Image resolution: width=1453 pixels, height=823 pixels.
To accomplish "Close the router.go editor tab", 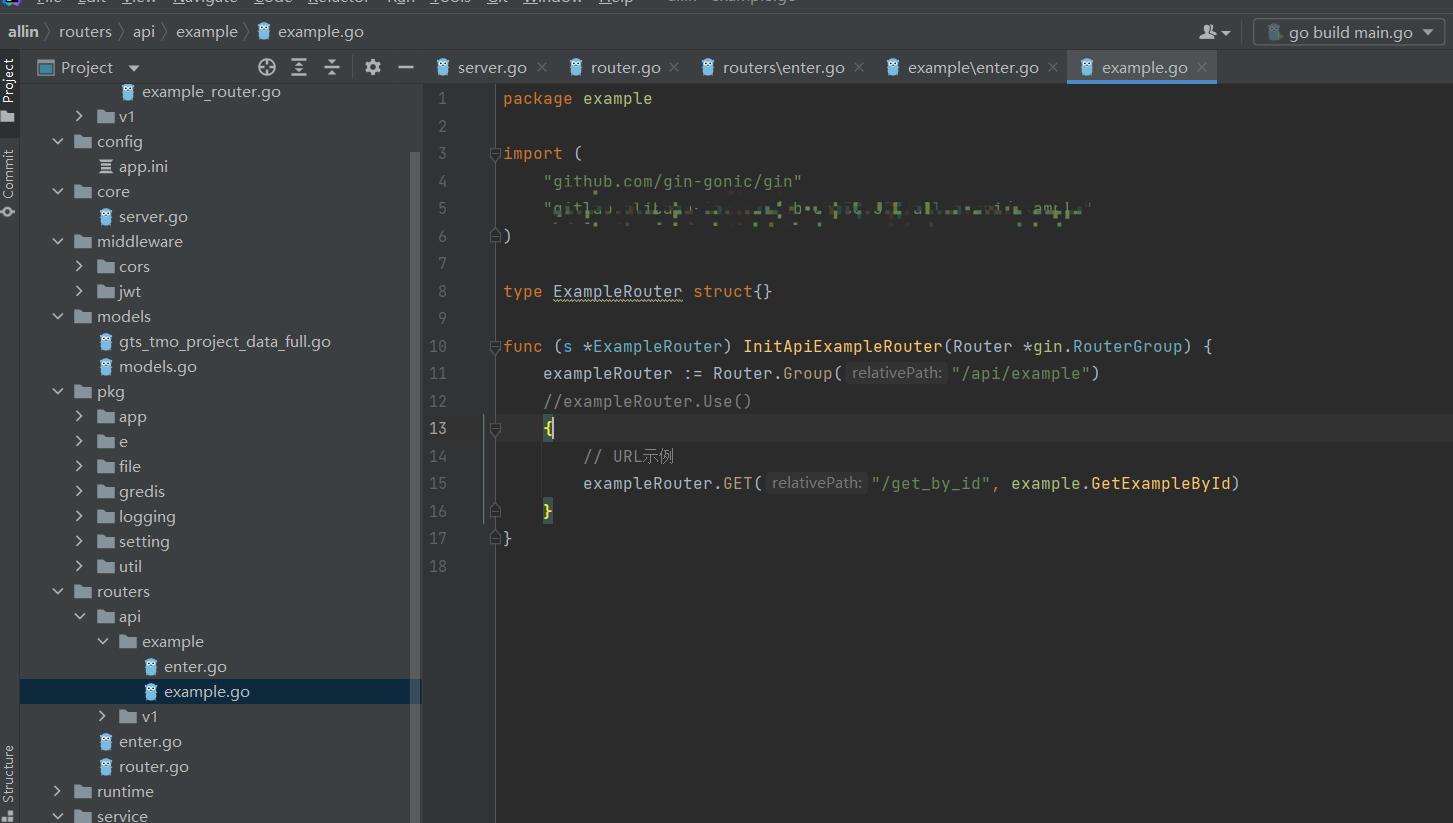I will pos(674,67).
